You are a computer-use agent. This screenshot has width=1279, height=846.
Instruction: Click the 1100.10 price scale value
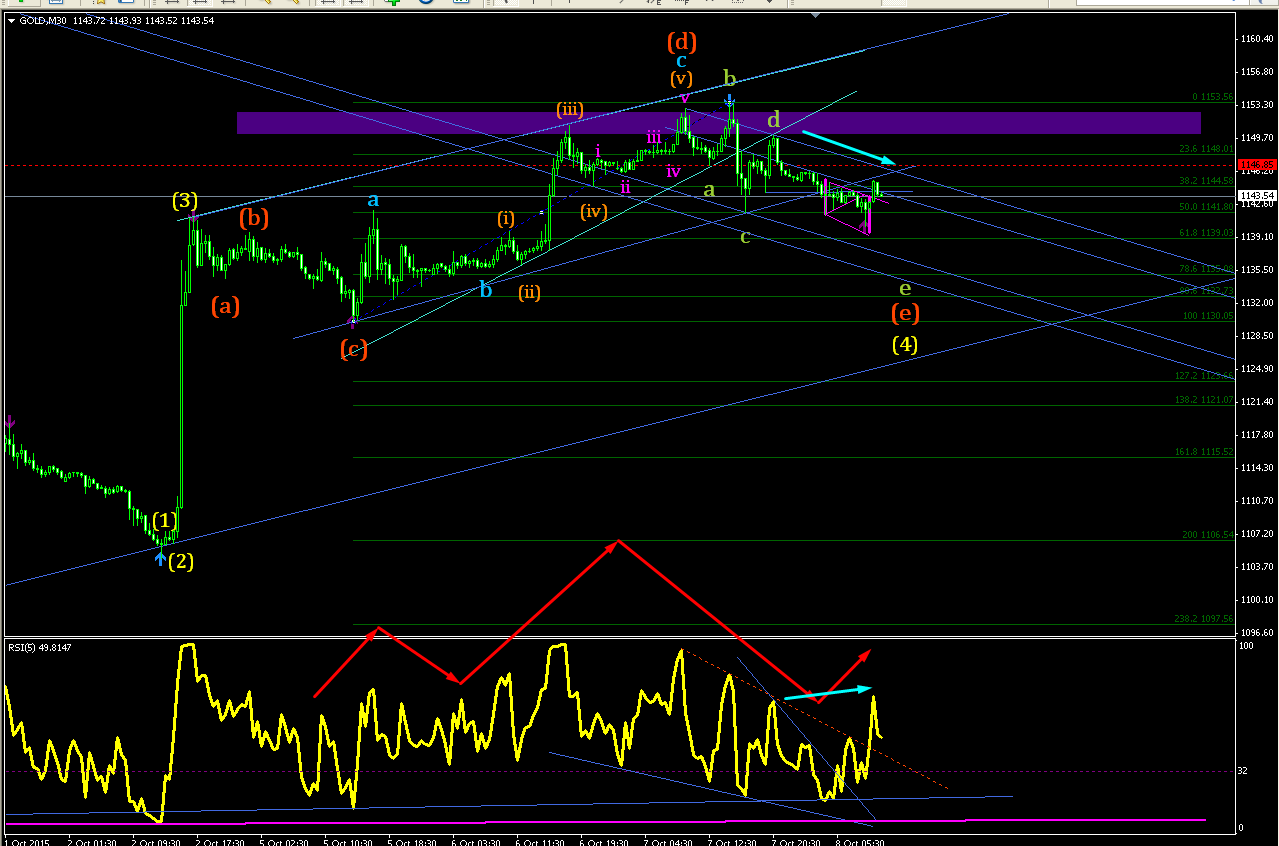click(x=1256, y=599)
